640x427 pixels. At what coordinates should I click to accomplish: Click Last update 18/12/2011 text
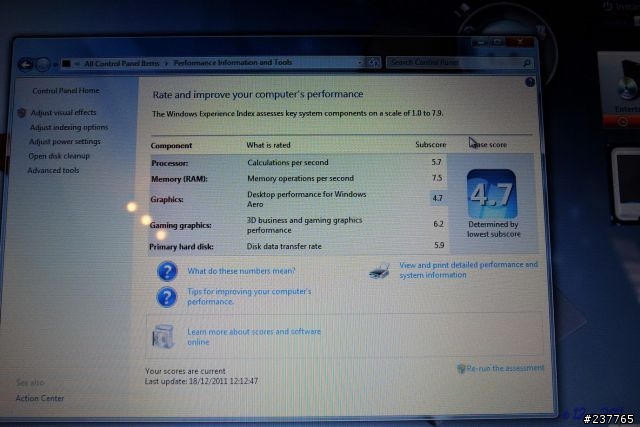coord(201,381)
